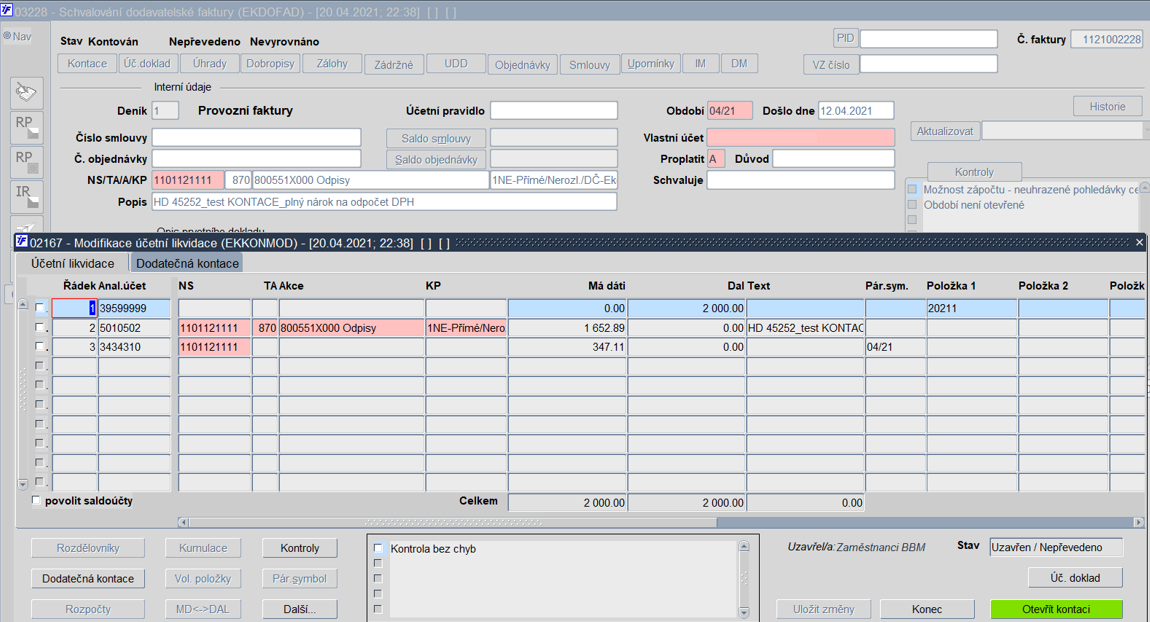Open the Zádržné section
Image resolution: width=1150 pixels, height=622 pixels.
(394, 65)
